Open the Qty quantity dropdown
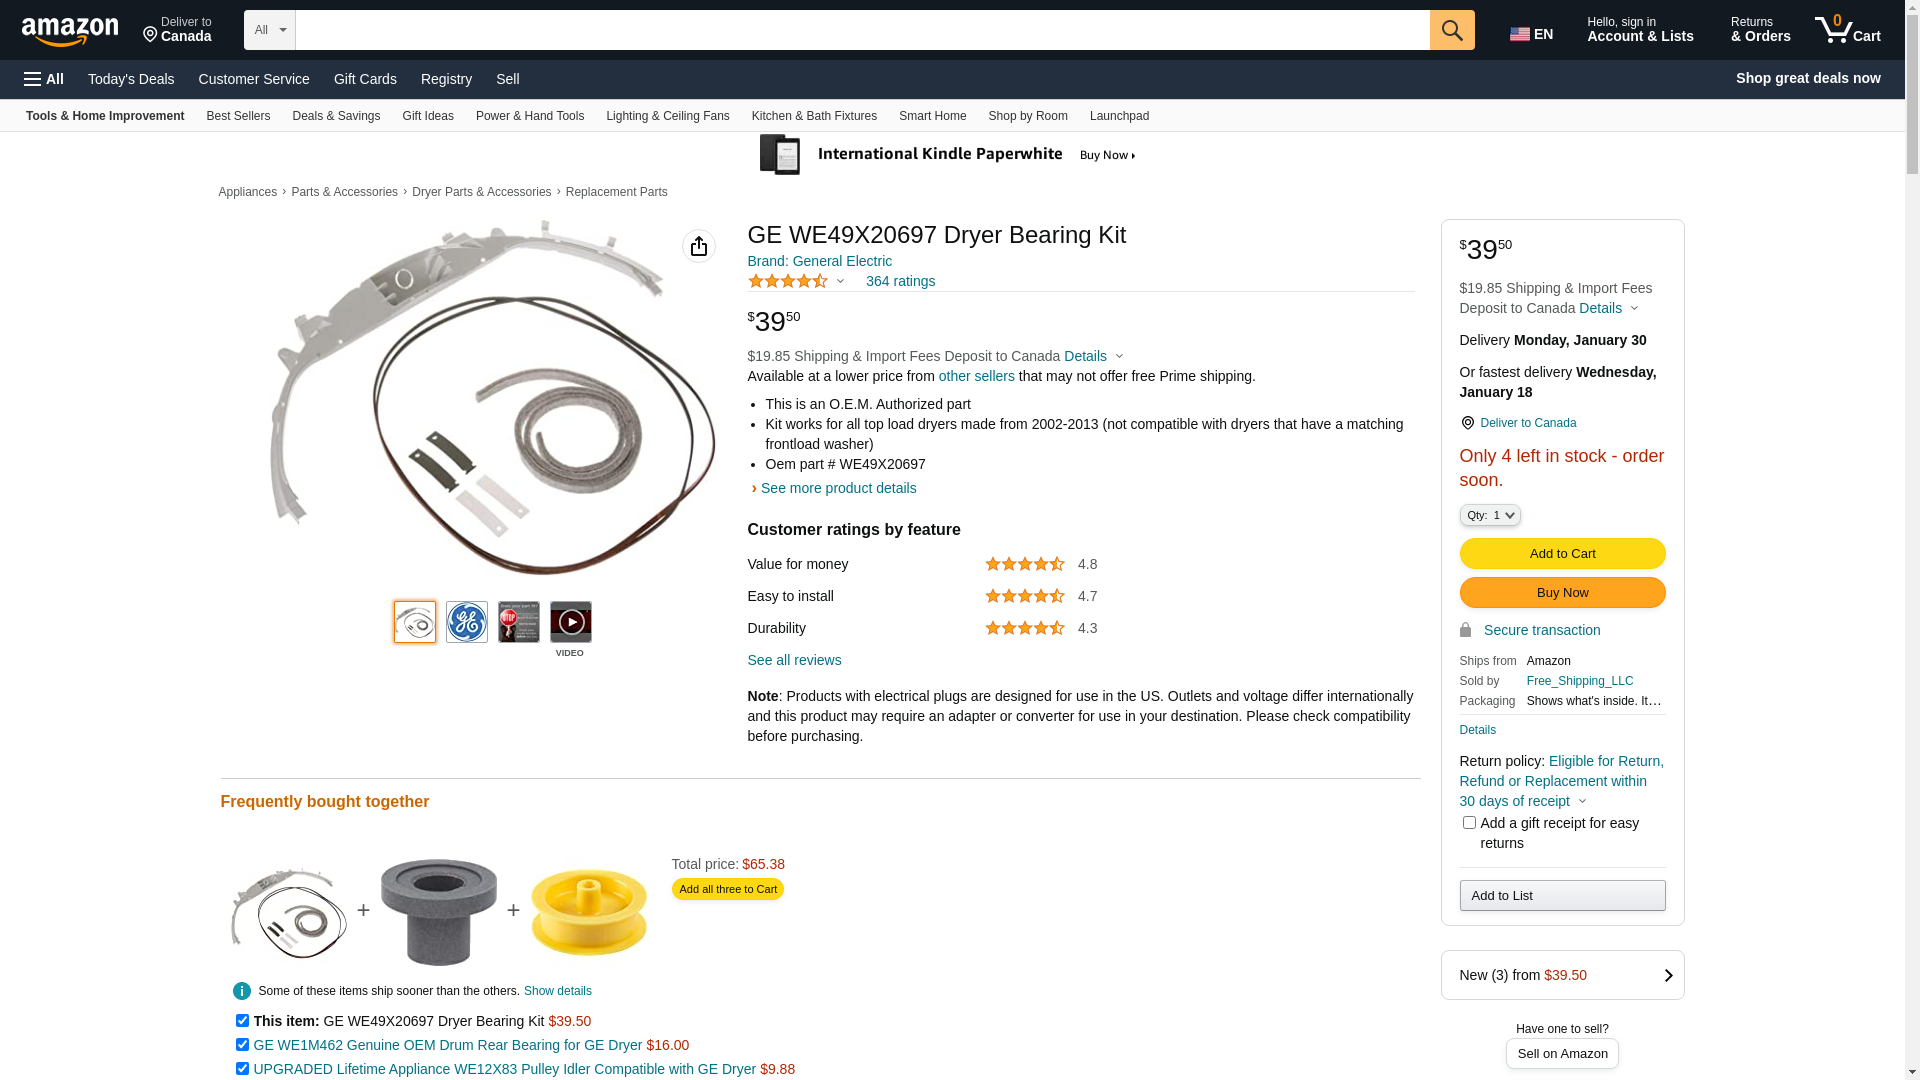This screenshot has height=1080, width=1920. pos(1489,515)
